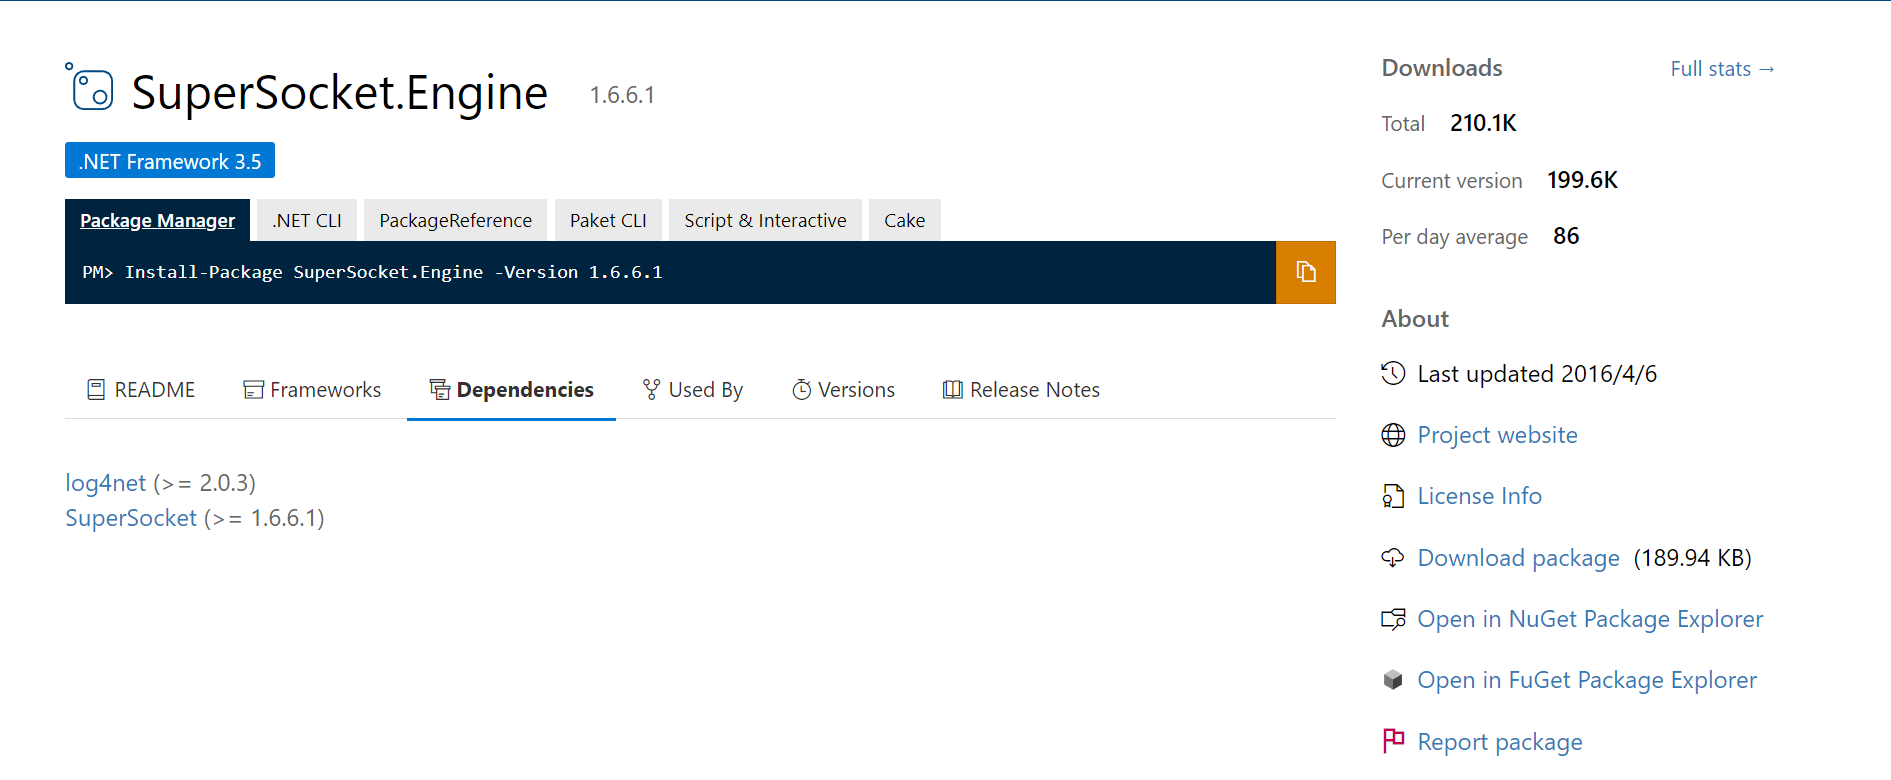Click the Download package link
Viewport: 1891px width, 780px height.
point(1518,558)
